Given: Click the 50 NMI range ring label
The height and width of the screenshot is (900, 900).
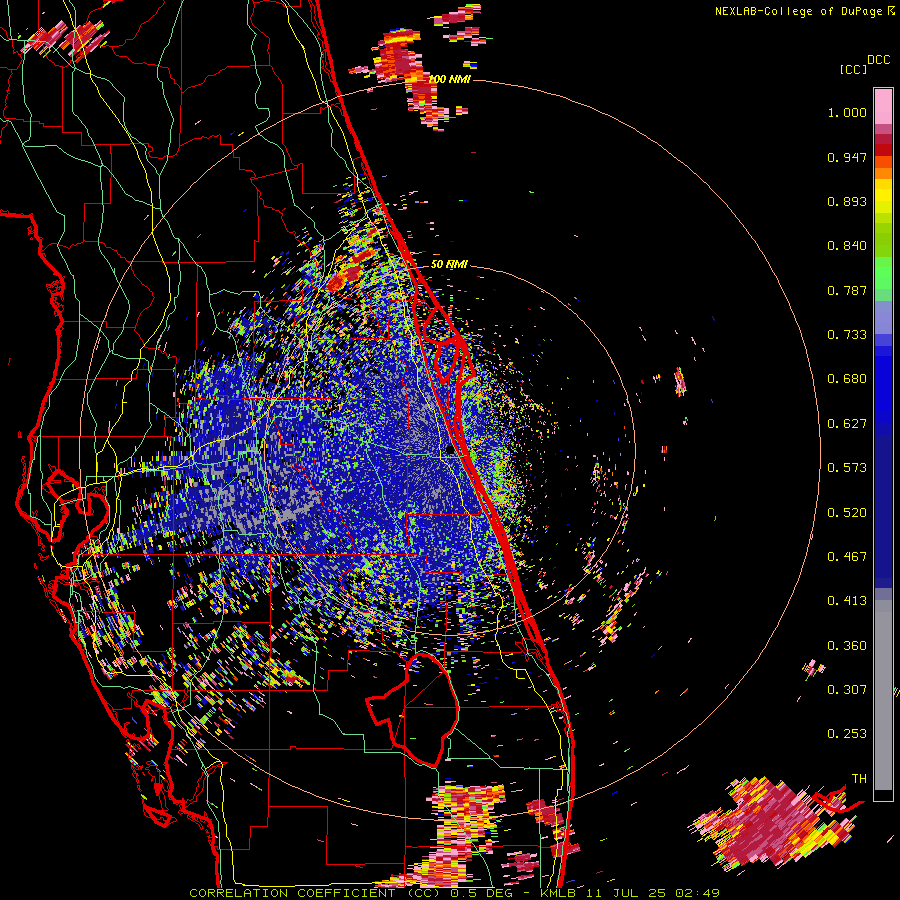Looking at the screenshot, I should click(x=449, y=265).
